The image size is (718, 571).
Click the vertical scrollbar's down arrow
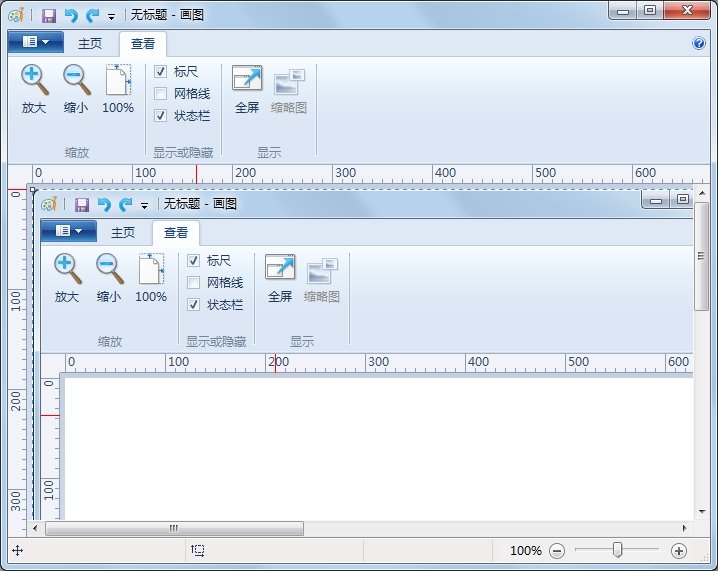click(x=702, y=512)
